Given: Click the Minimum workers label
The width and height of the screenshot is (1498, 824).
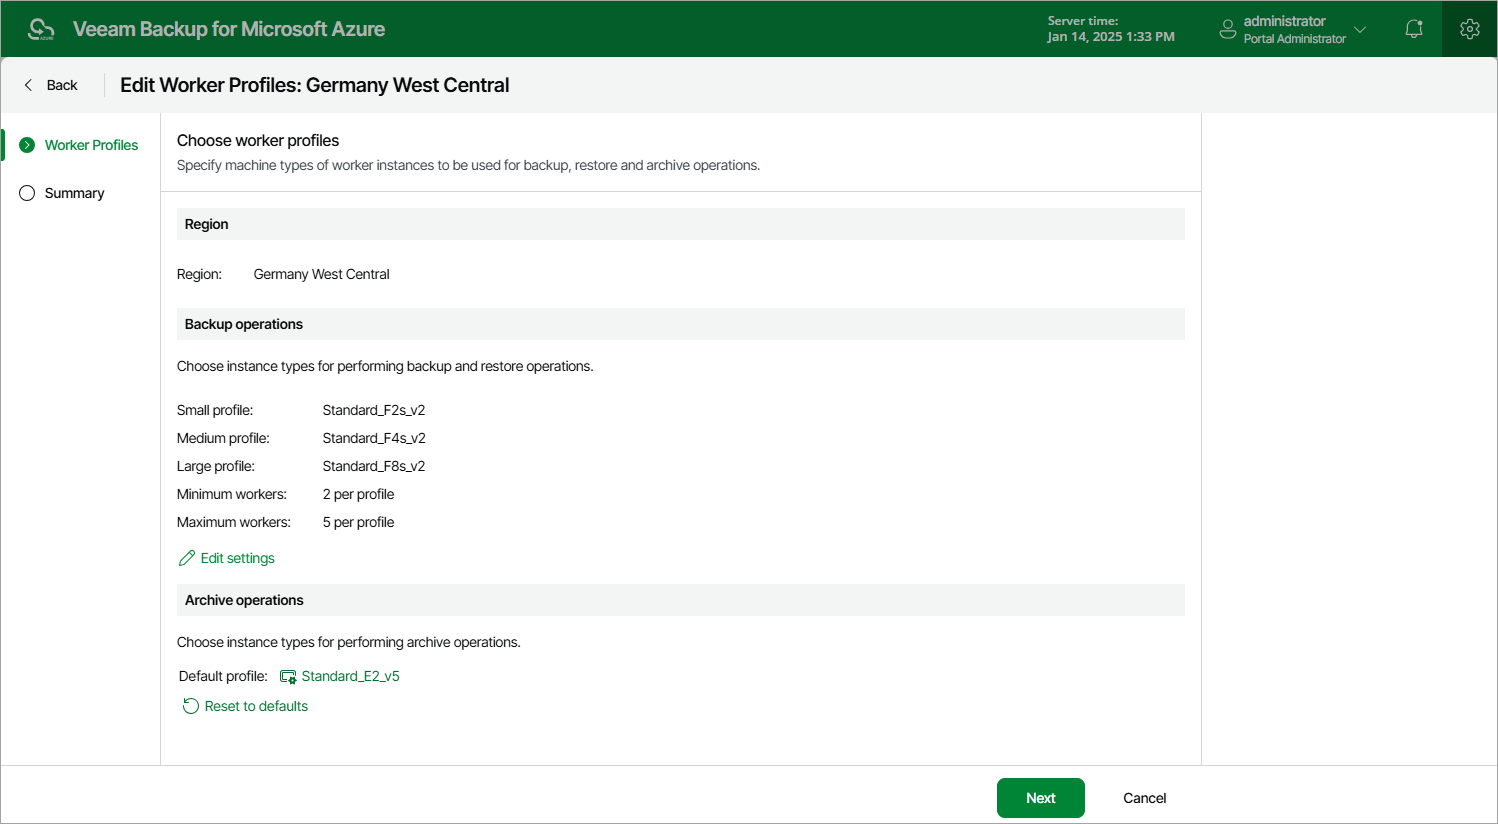Looking at the screenshot, I should click(232, 494).
